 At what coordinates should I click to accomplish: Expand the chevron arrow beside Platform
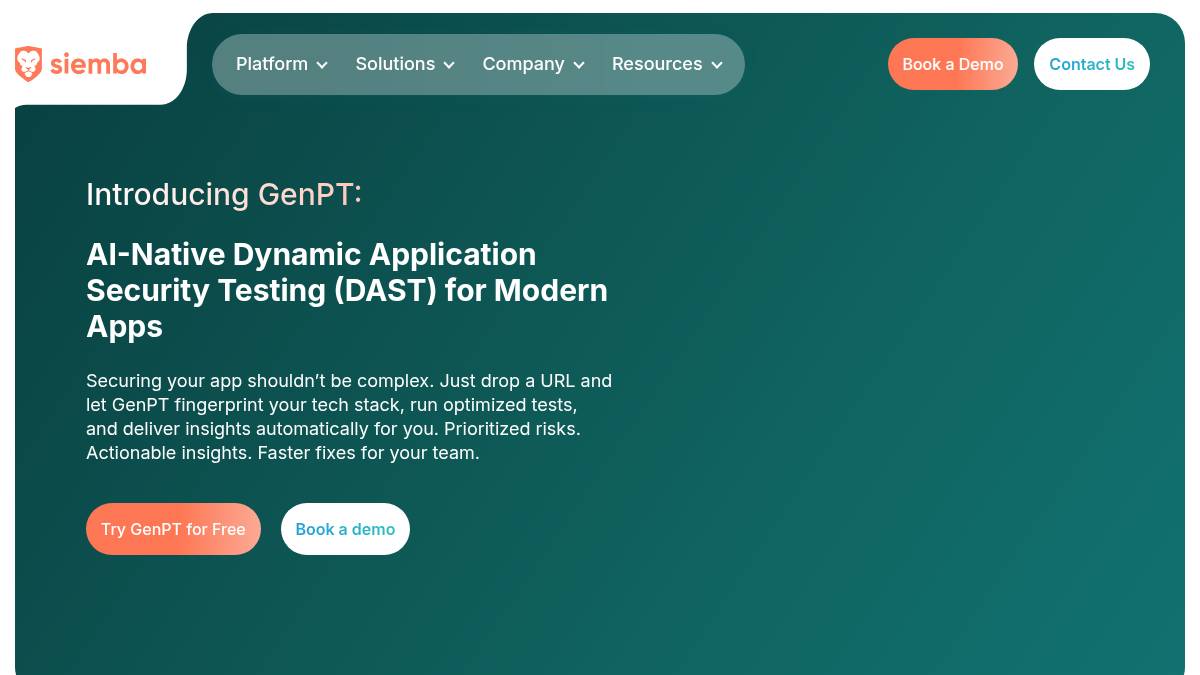(322, 65)
